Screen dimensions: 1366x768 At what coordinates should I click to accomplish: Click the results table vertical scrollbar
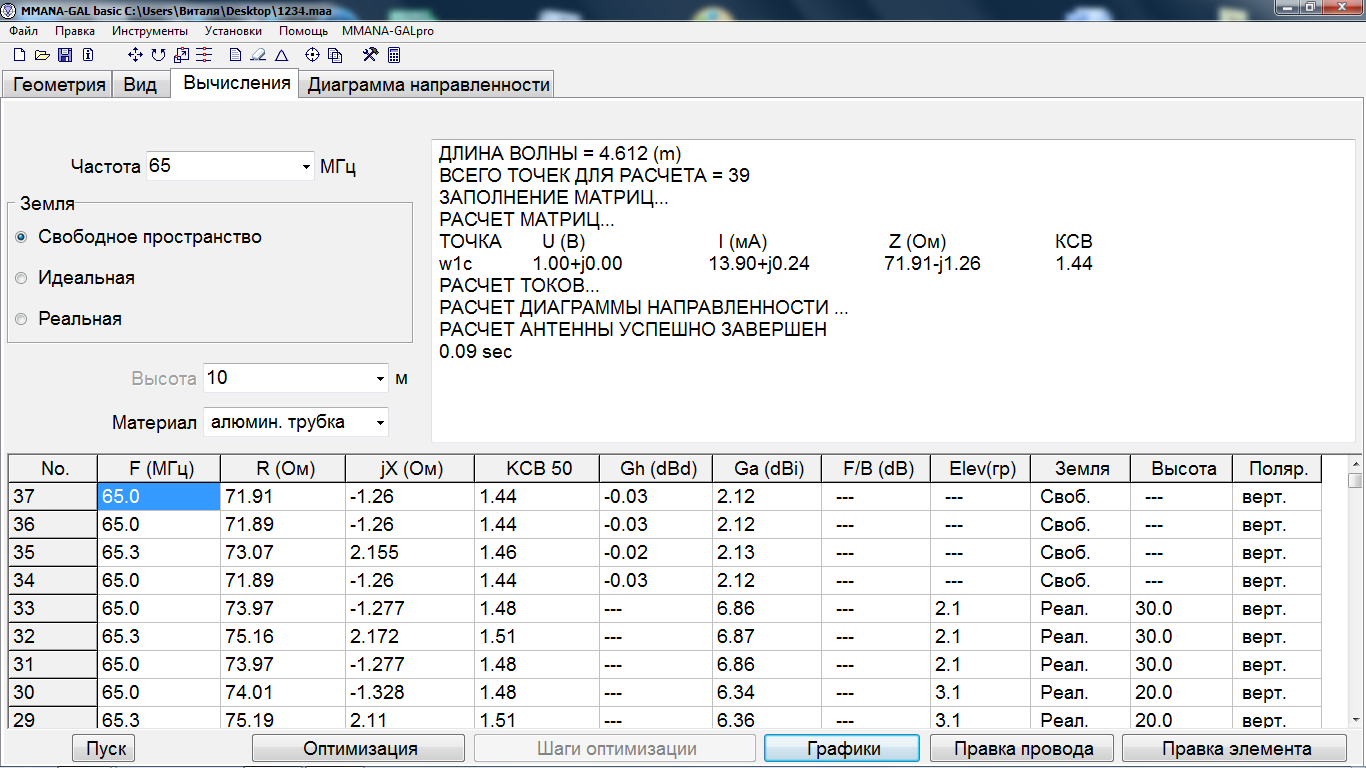coord(1355,591)
